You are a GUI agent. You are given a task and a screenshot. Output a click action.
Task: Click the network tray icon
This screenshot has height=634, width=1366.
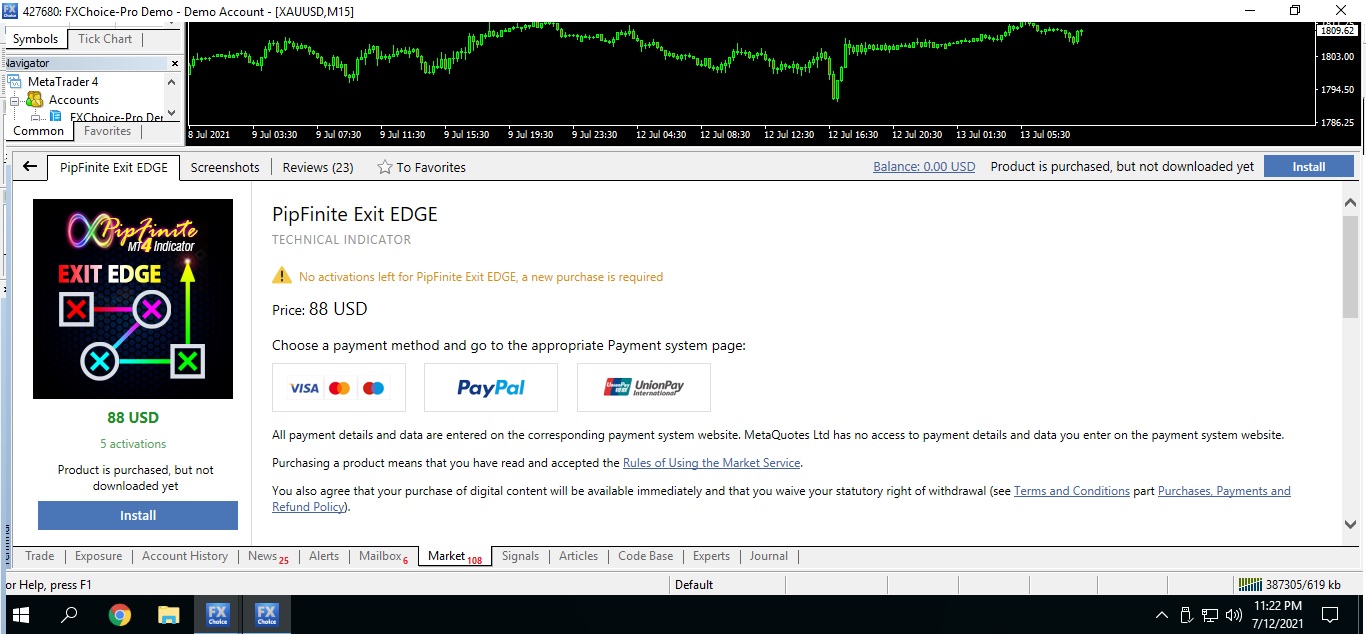(1210, 615)
